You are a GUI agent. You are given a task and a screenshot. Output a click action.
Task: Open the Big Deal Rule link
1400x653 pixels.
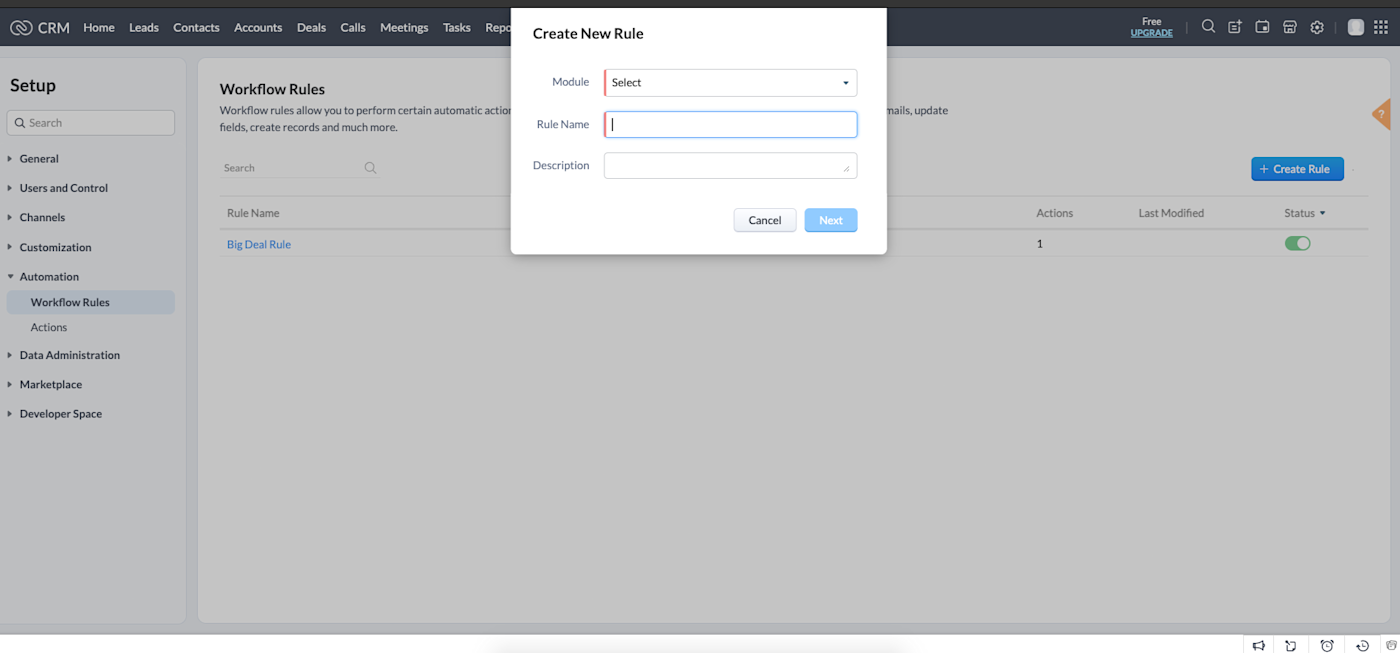click(x=259, y=244)
